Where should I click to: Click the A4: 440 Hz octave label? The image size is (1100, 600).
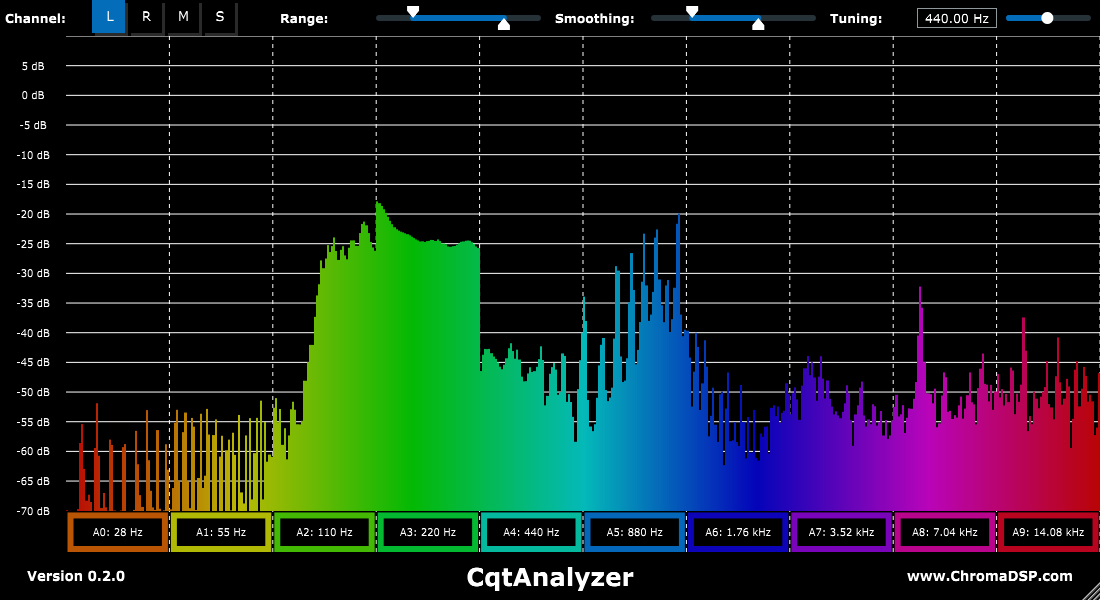pos(531,532)
